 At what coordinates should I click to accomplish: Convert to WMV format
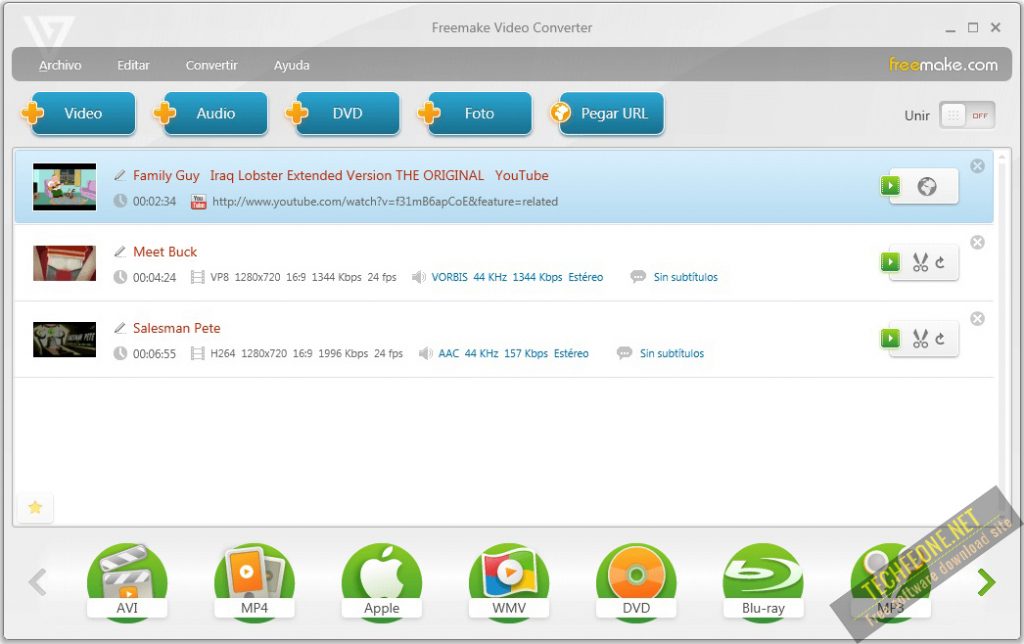tap(509, 582)
